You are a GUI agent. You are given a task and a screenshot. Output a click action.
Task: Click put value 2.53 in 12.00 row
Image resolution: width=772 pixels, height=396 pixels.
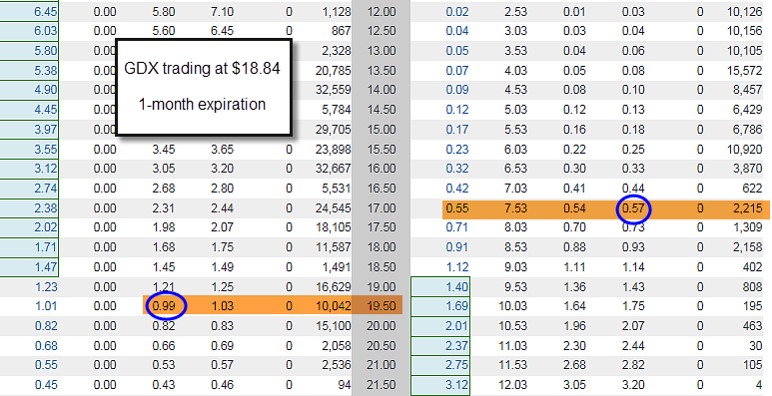point(515,11)
